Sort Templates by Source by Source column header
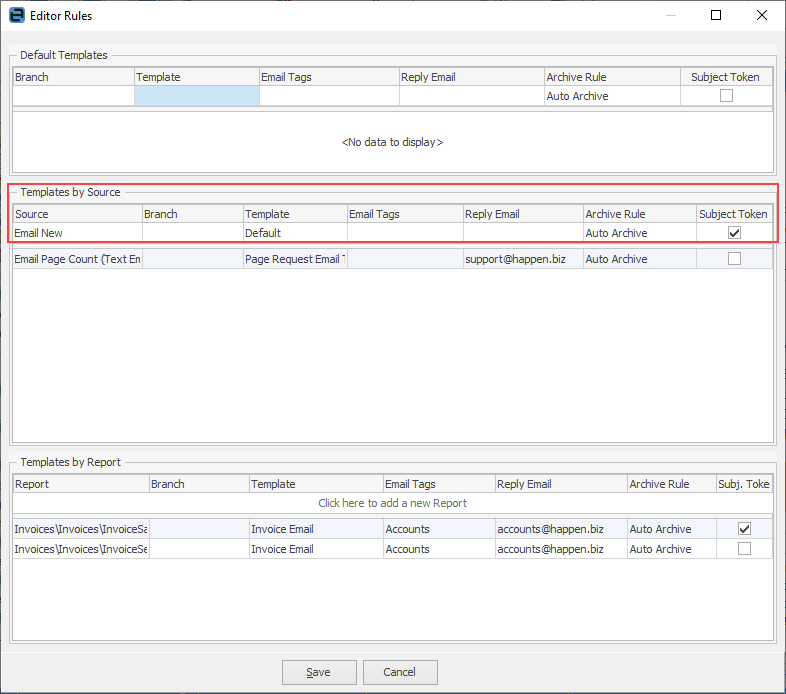 tap(77, 214)
